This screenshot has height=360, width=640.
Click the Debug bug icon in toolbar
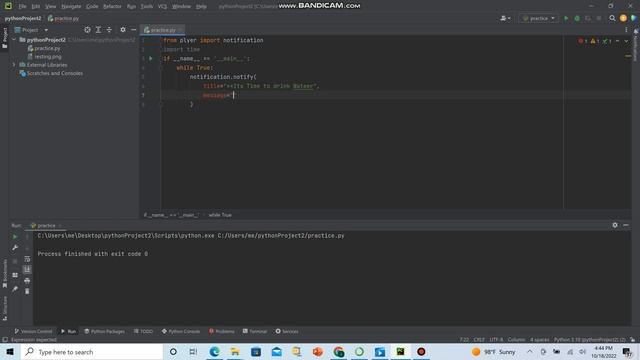point(577,18)
